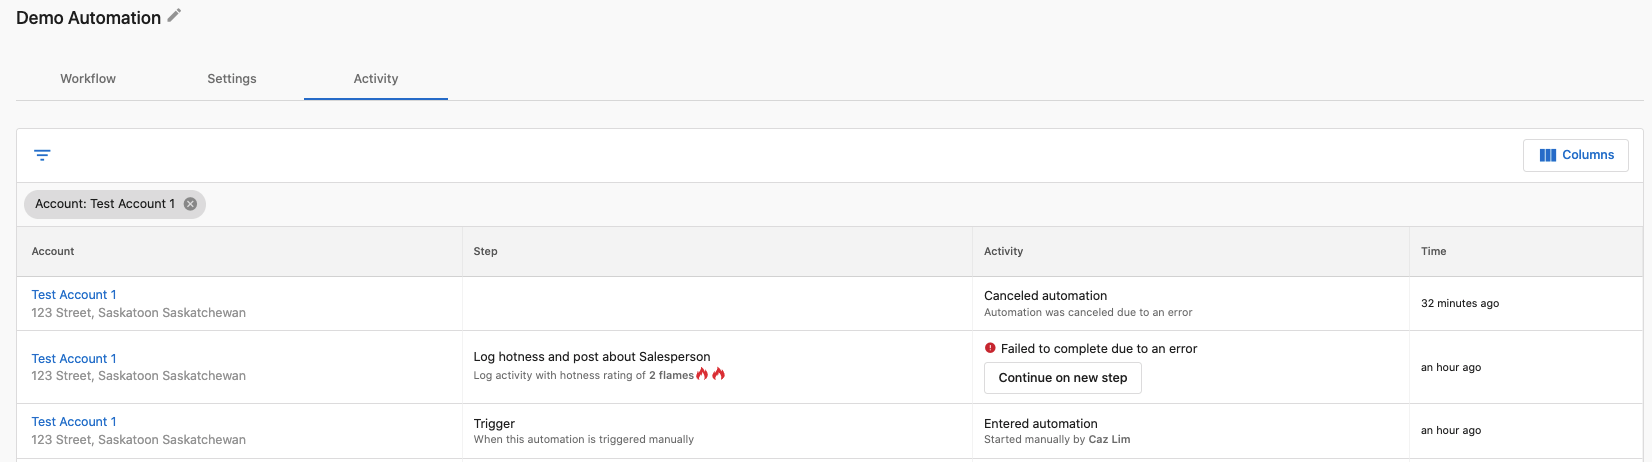This screenshot has width=1652, height=462.
Task: Open the Settings tab
Action: tap(232, 78)
